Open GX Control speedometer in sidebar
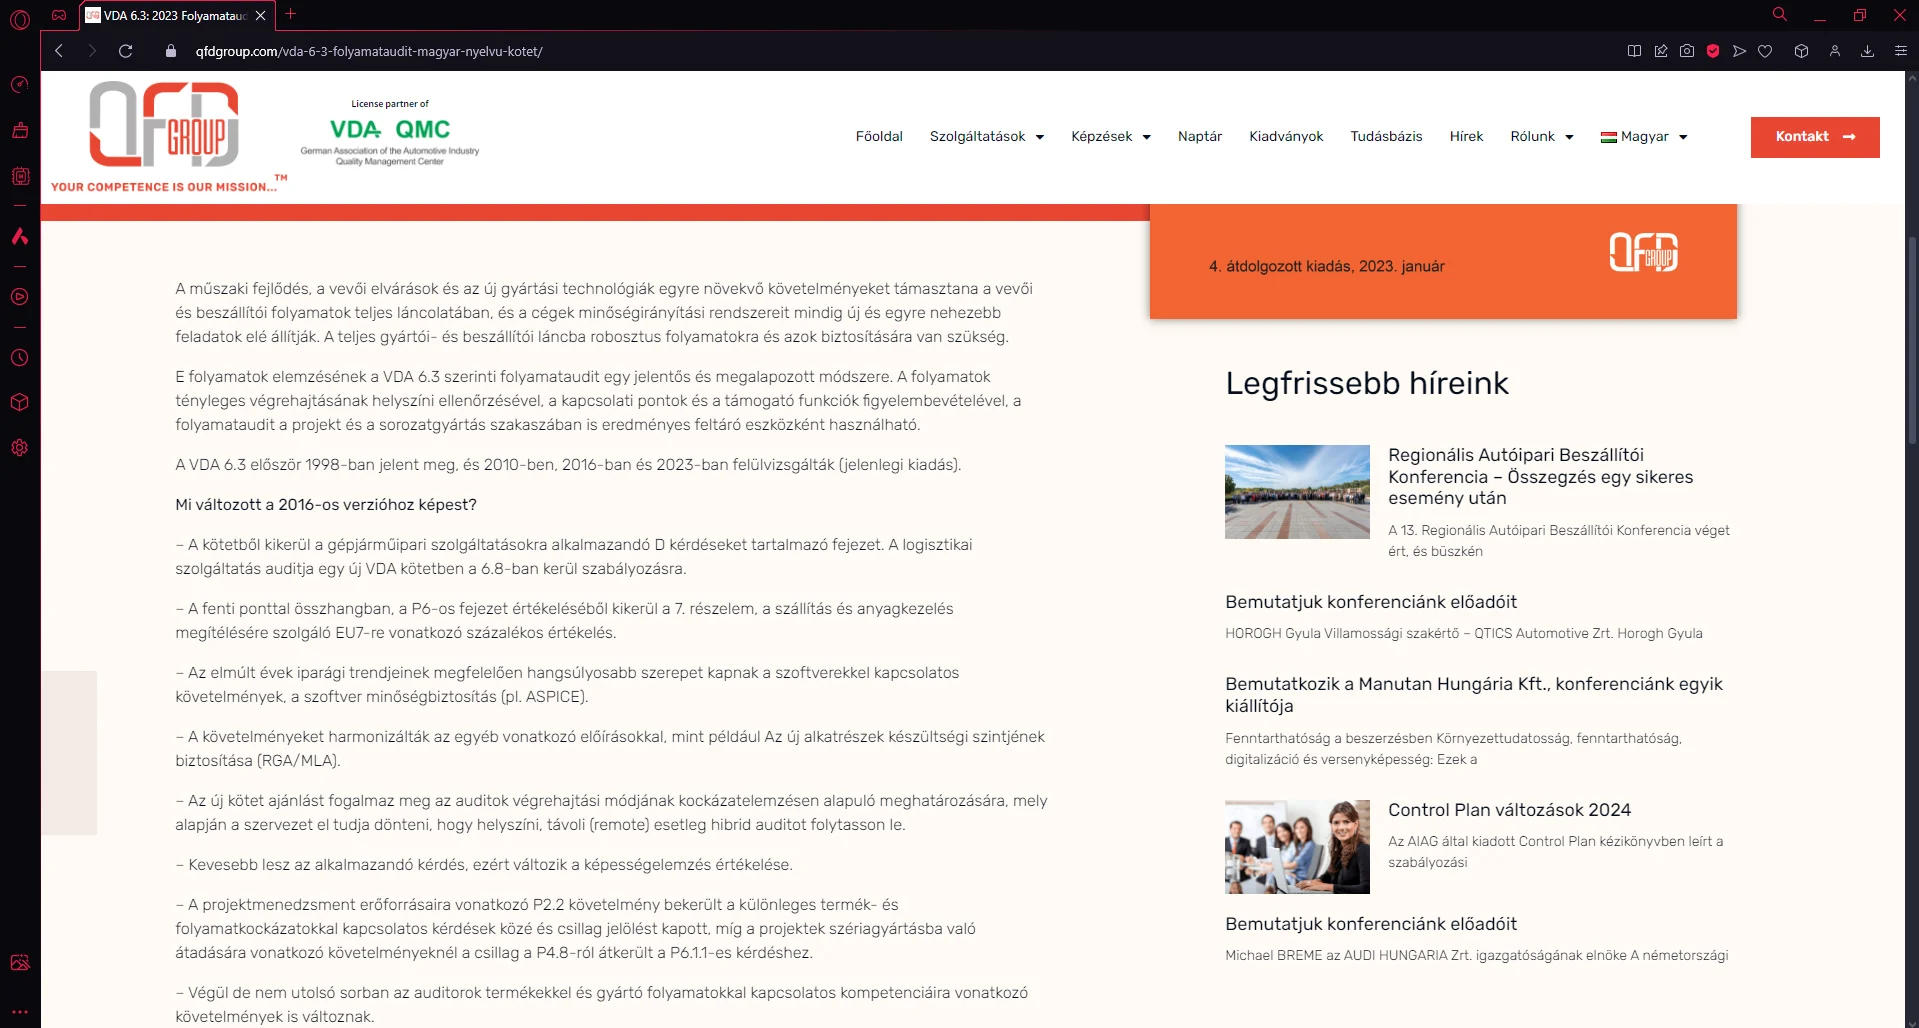This screenshot has height=1028, width=1919. 20,85
